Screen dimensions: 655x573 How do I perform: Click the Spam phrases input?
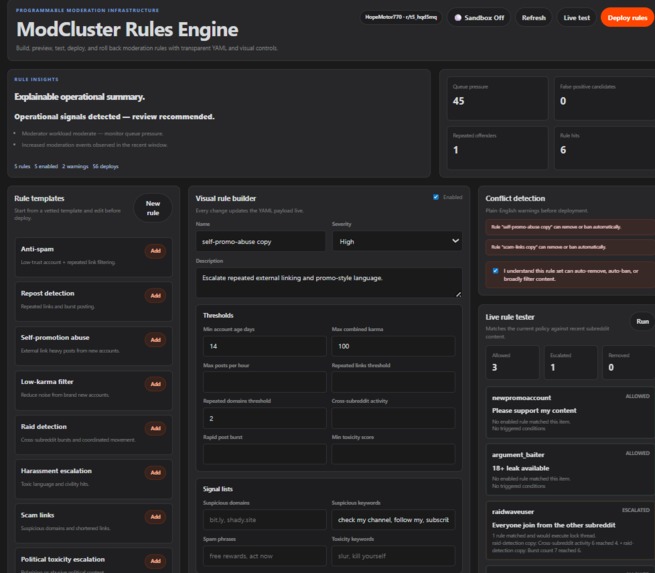pos(265,556)
